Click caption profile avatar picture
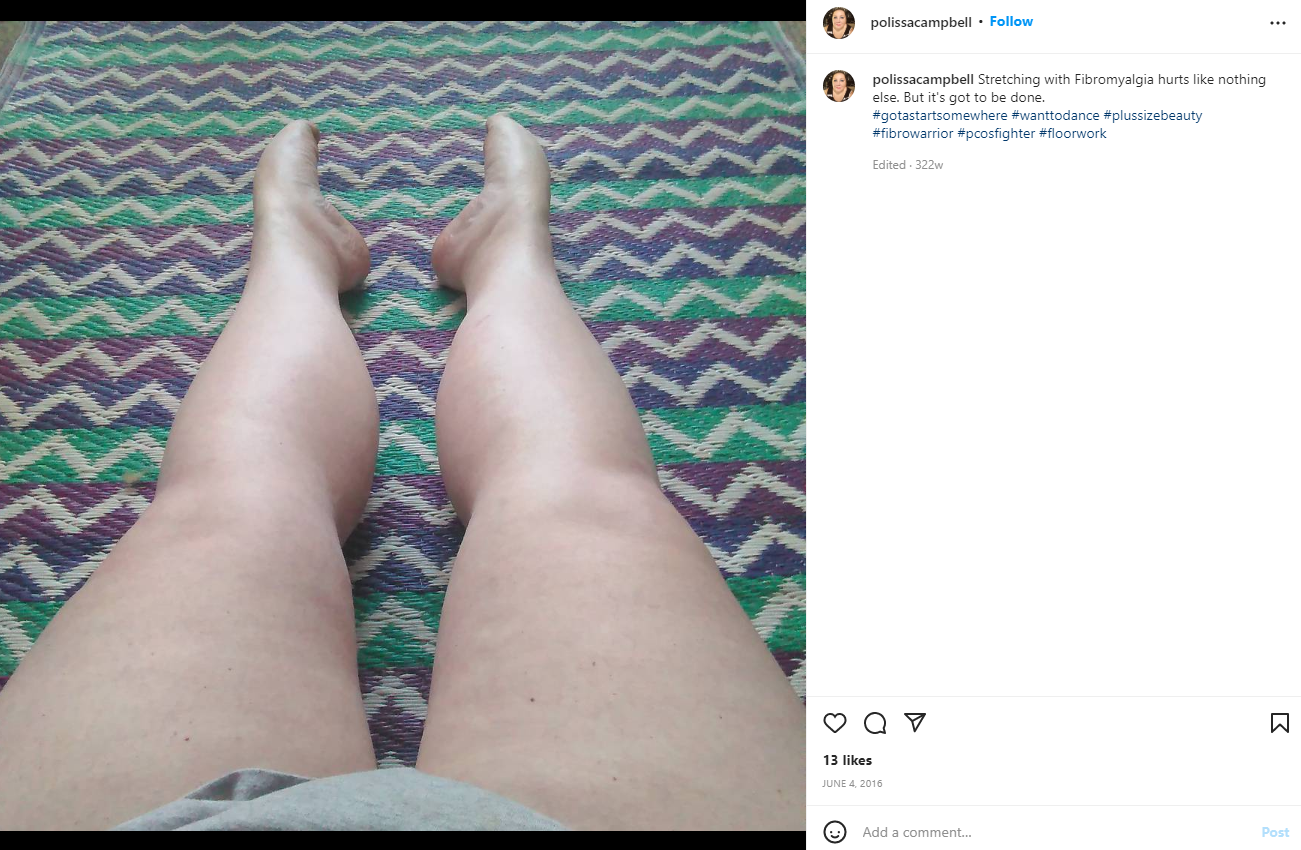 tap(839, 86)
